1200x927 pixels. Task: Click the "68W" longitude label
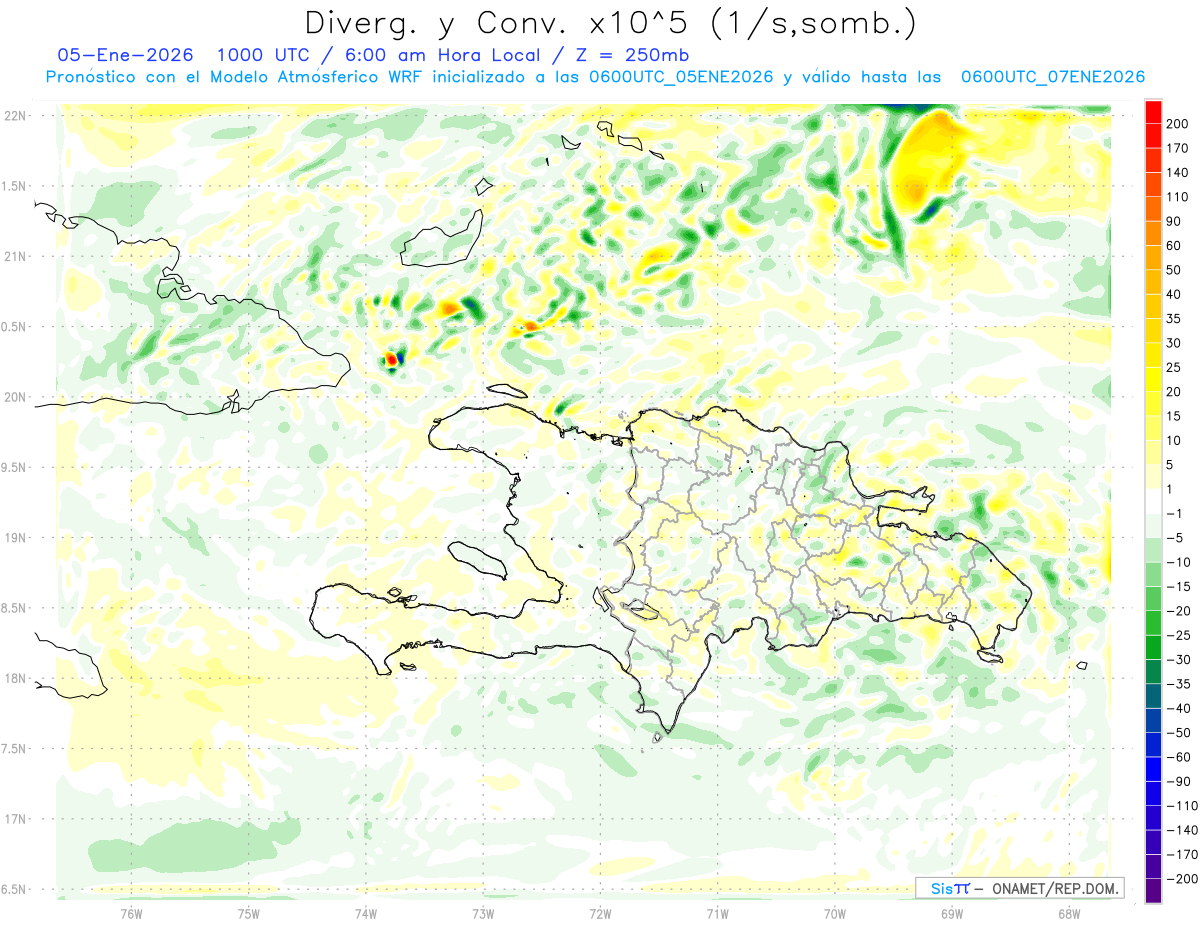(1069, 912)
